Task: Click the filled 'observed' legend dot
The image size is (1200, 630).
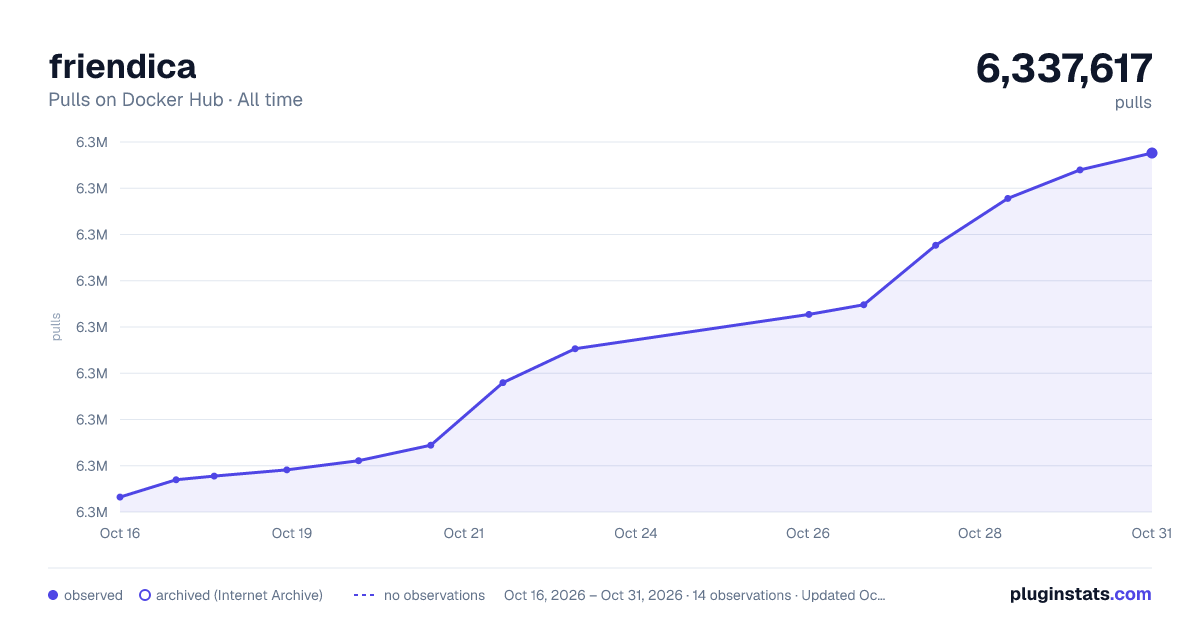Action: (53, 595)
